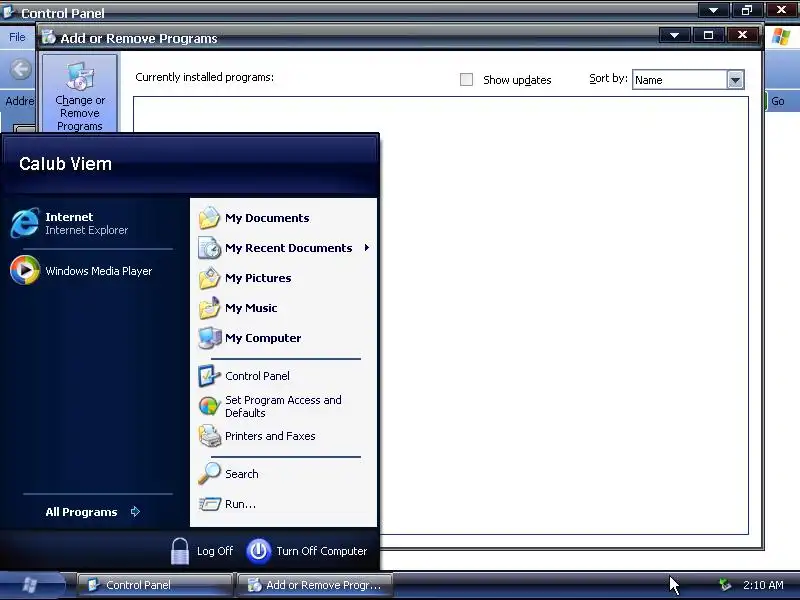800x600 pixels.
Task: Click the network tray icon
Action: pos(725,585)
